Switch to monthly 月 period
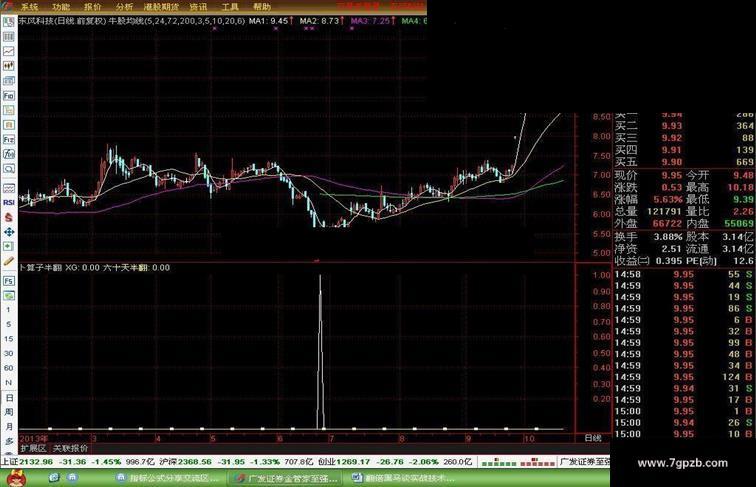This screenshot has height=487, width=756. (x=9, y=427)
